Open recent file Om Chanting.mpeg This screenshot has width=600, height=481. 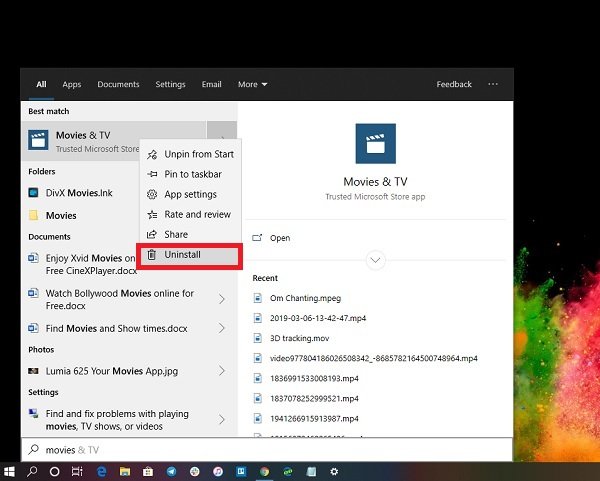(305, 298)
